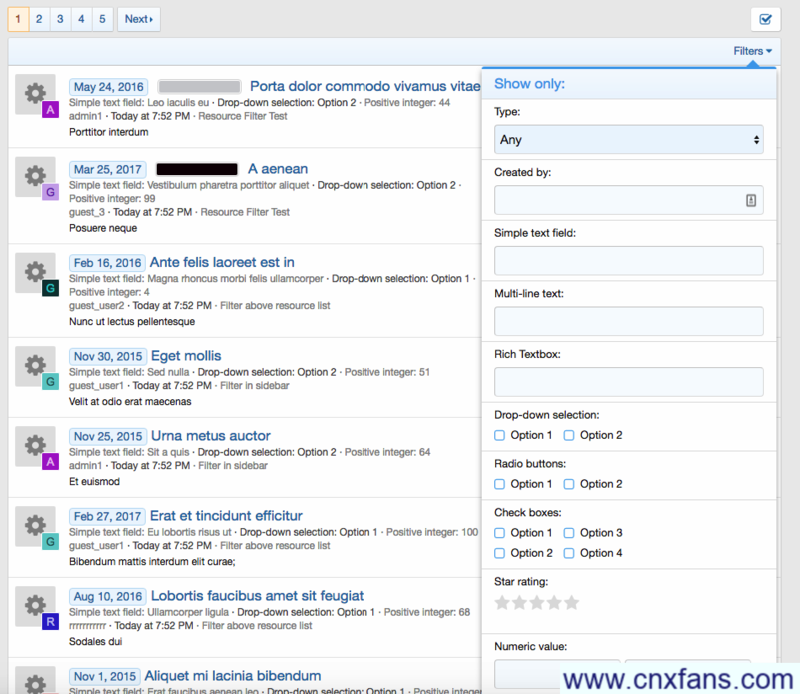
Task: Toggle the Filters dropdown menu
Action: tap(753, 51)
